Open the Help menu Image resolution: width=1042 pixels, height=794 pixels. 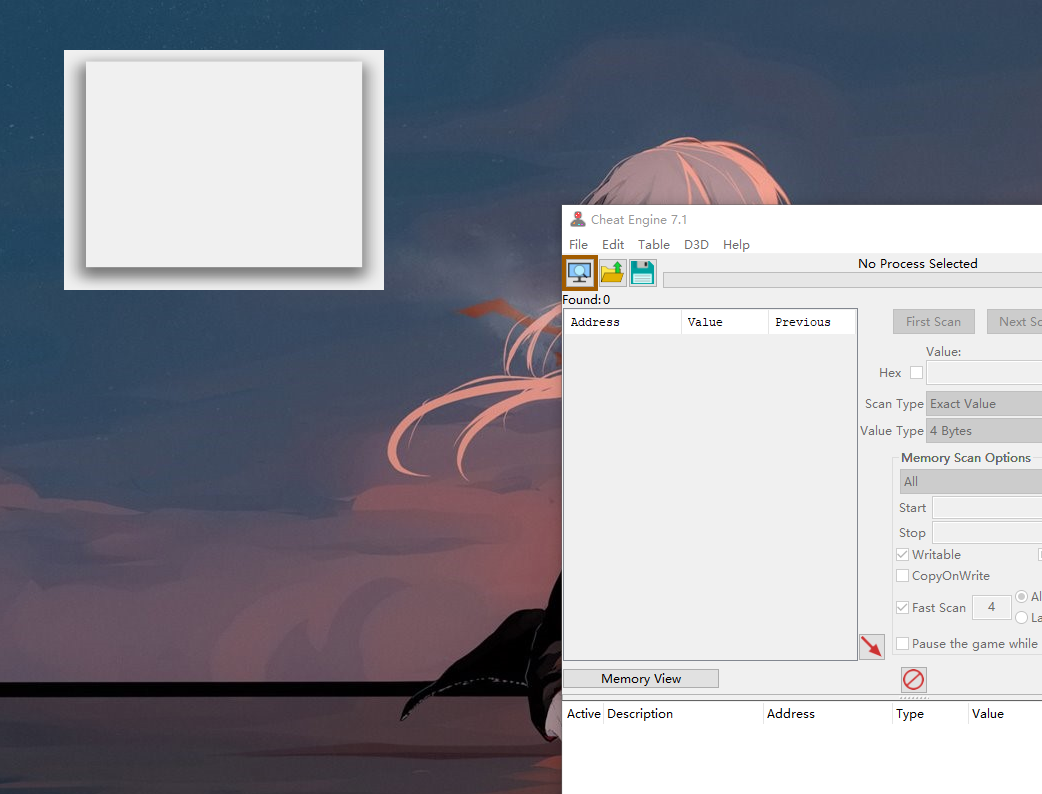[736, 245]
